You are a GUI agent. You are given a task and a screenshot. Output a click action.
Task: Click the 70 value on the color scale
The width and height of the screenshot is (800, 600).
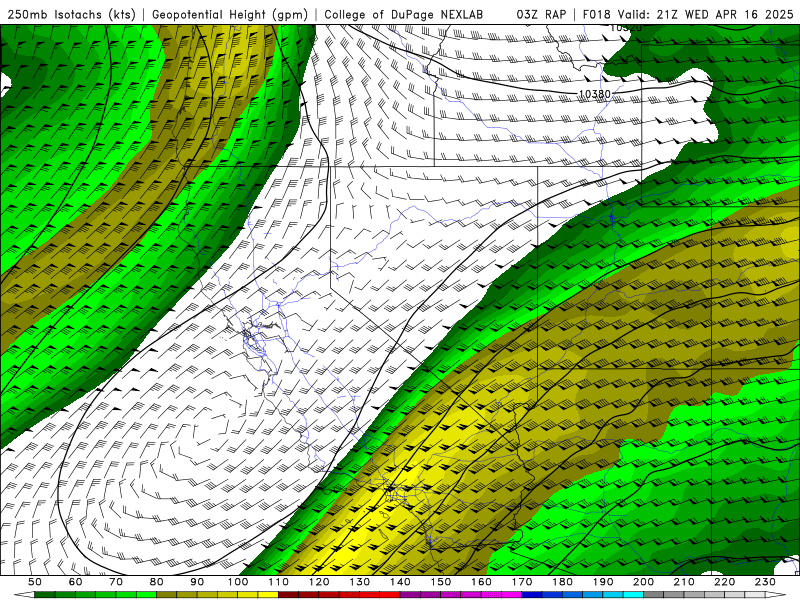coord(116,582)
